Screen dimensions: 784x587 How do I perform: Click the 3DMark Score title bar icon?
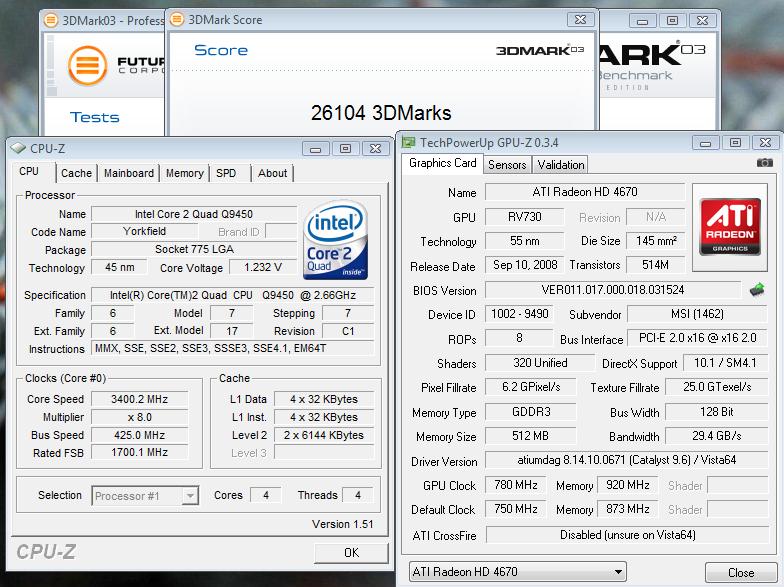(176, 20)
